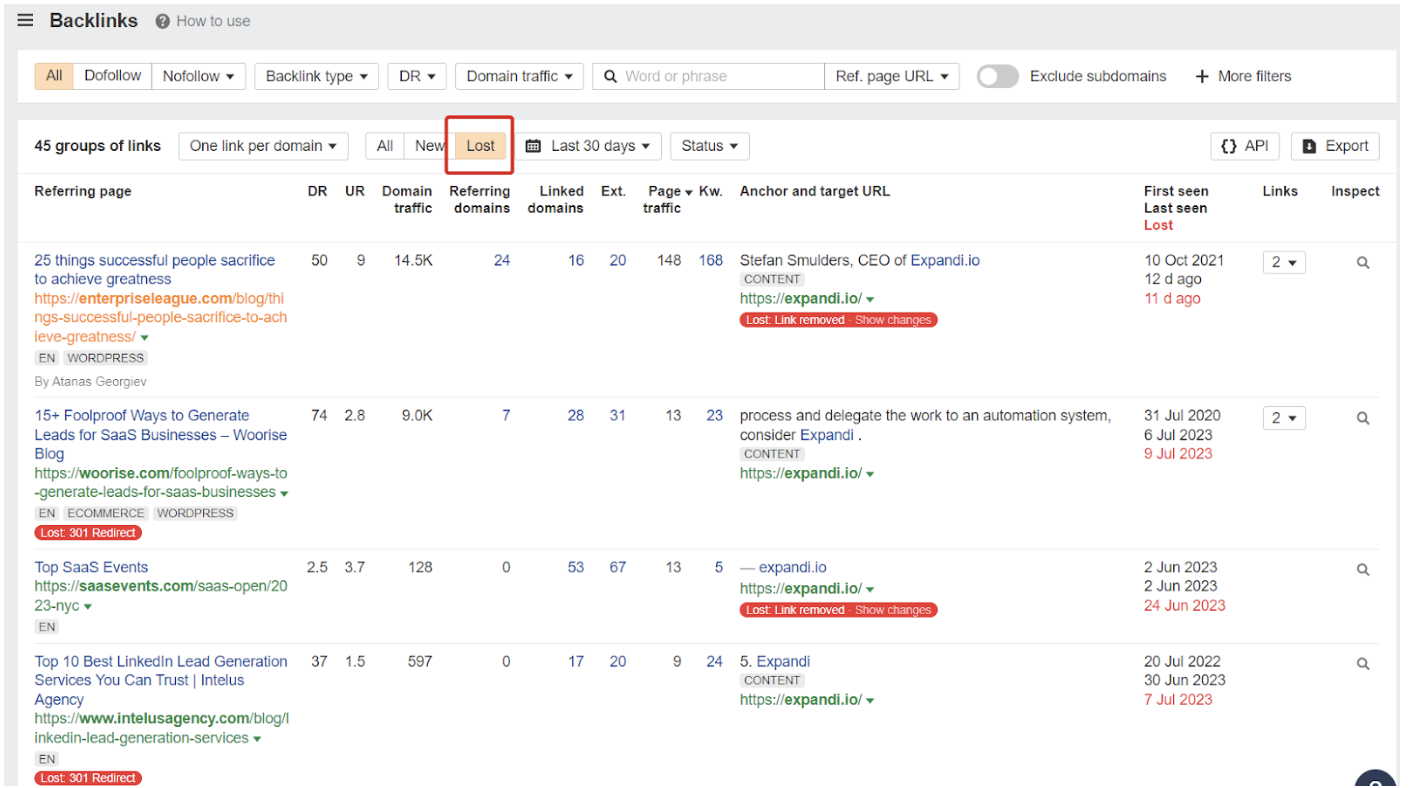
Task: Inspect the enterpriseleague row with magnifier icon
Action: [x=1362, y=263]
